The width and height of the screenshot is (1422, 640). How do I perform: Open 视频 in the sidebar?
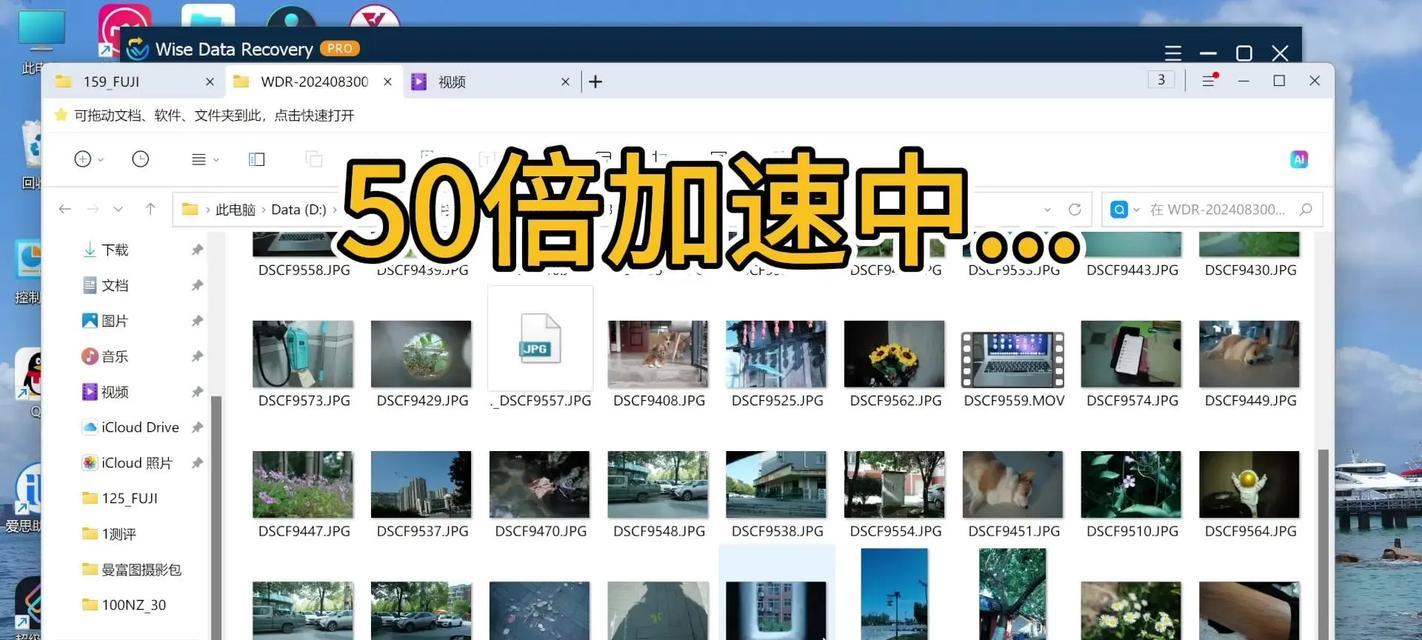click(x=115, y=392)
